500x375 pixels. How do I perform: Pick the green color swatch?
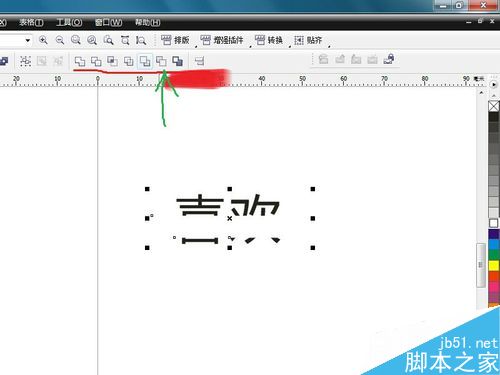pyautogui.click(x=494, y=255)
